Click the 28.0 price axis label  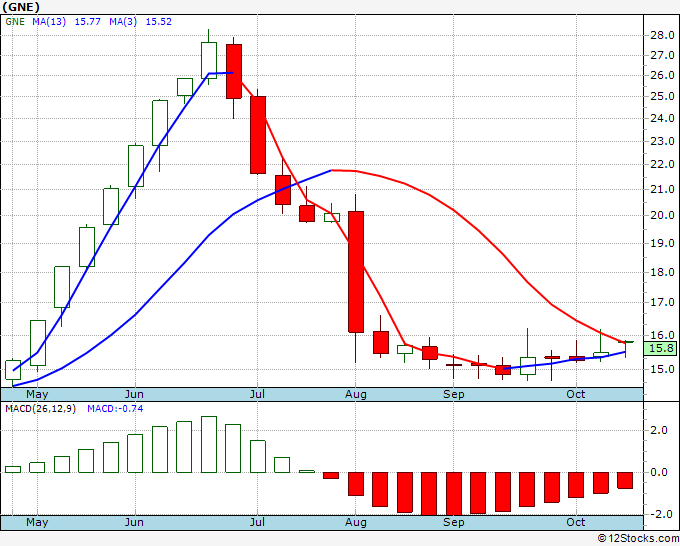[x=662, y=36]
